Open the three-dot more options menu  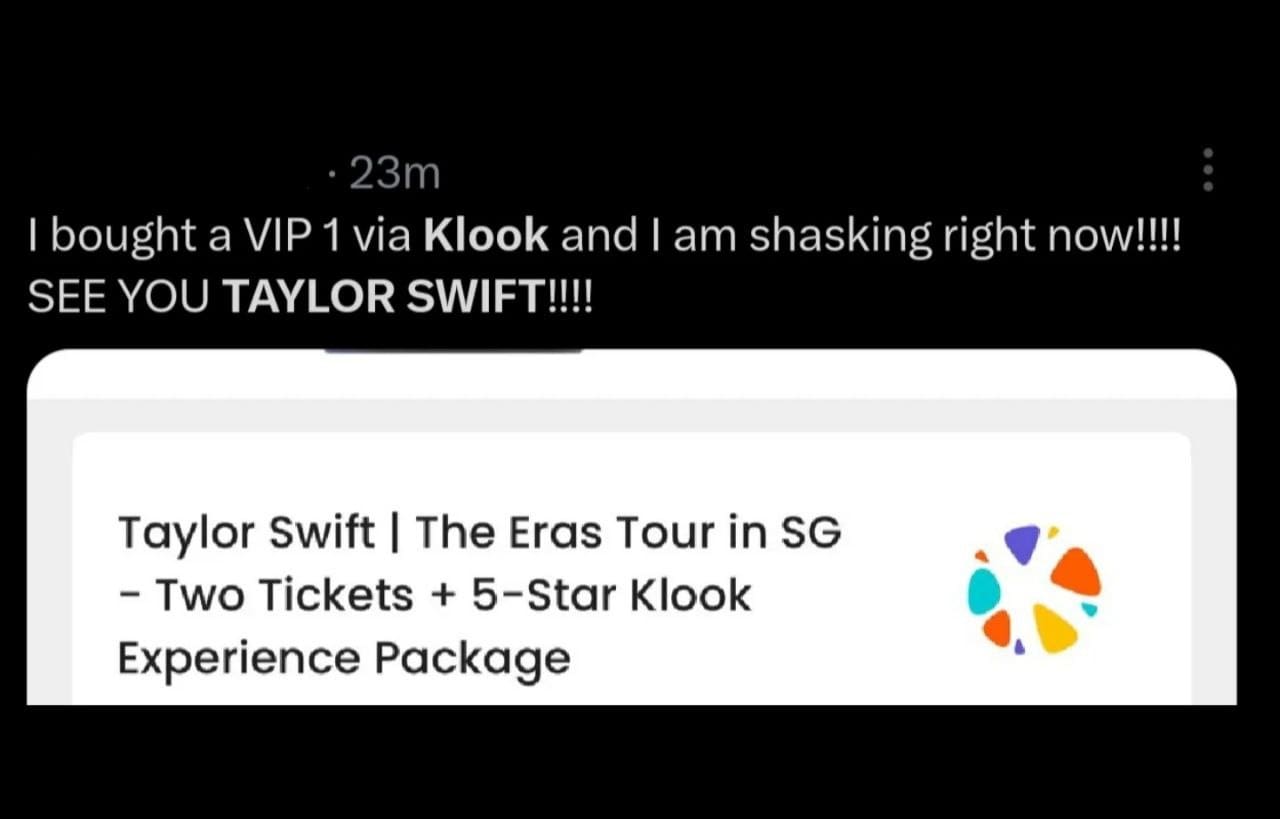[x=1208, y=171]
